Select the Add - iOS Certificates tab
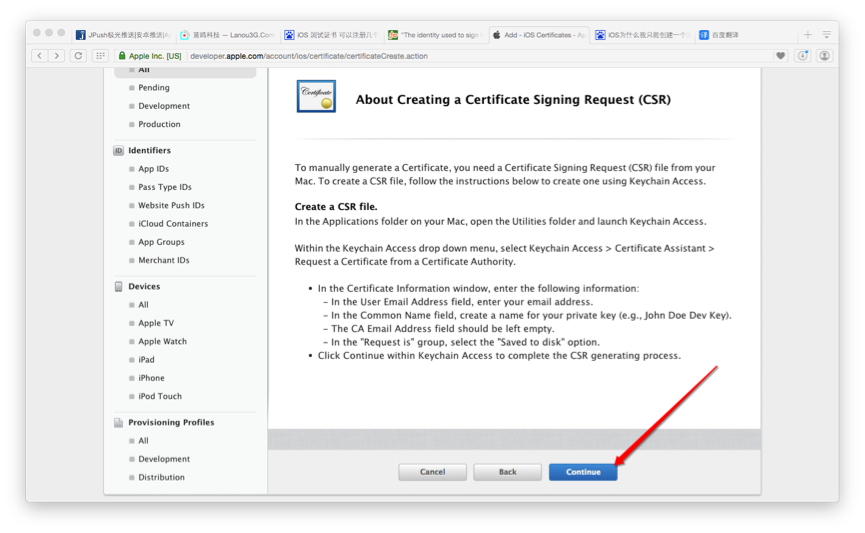865x533 pixels. (540, 35)
